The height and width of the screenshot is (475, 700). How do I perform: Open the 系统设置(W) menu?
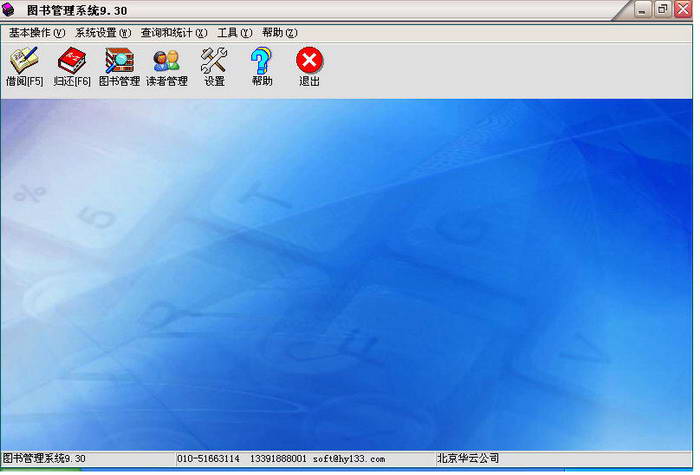tap(103, 33)
